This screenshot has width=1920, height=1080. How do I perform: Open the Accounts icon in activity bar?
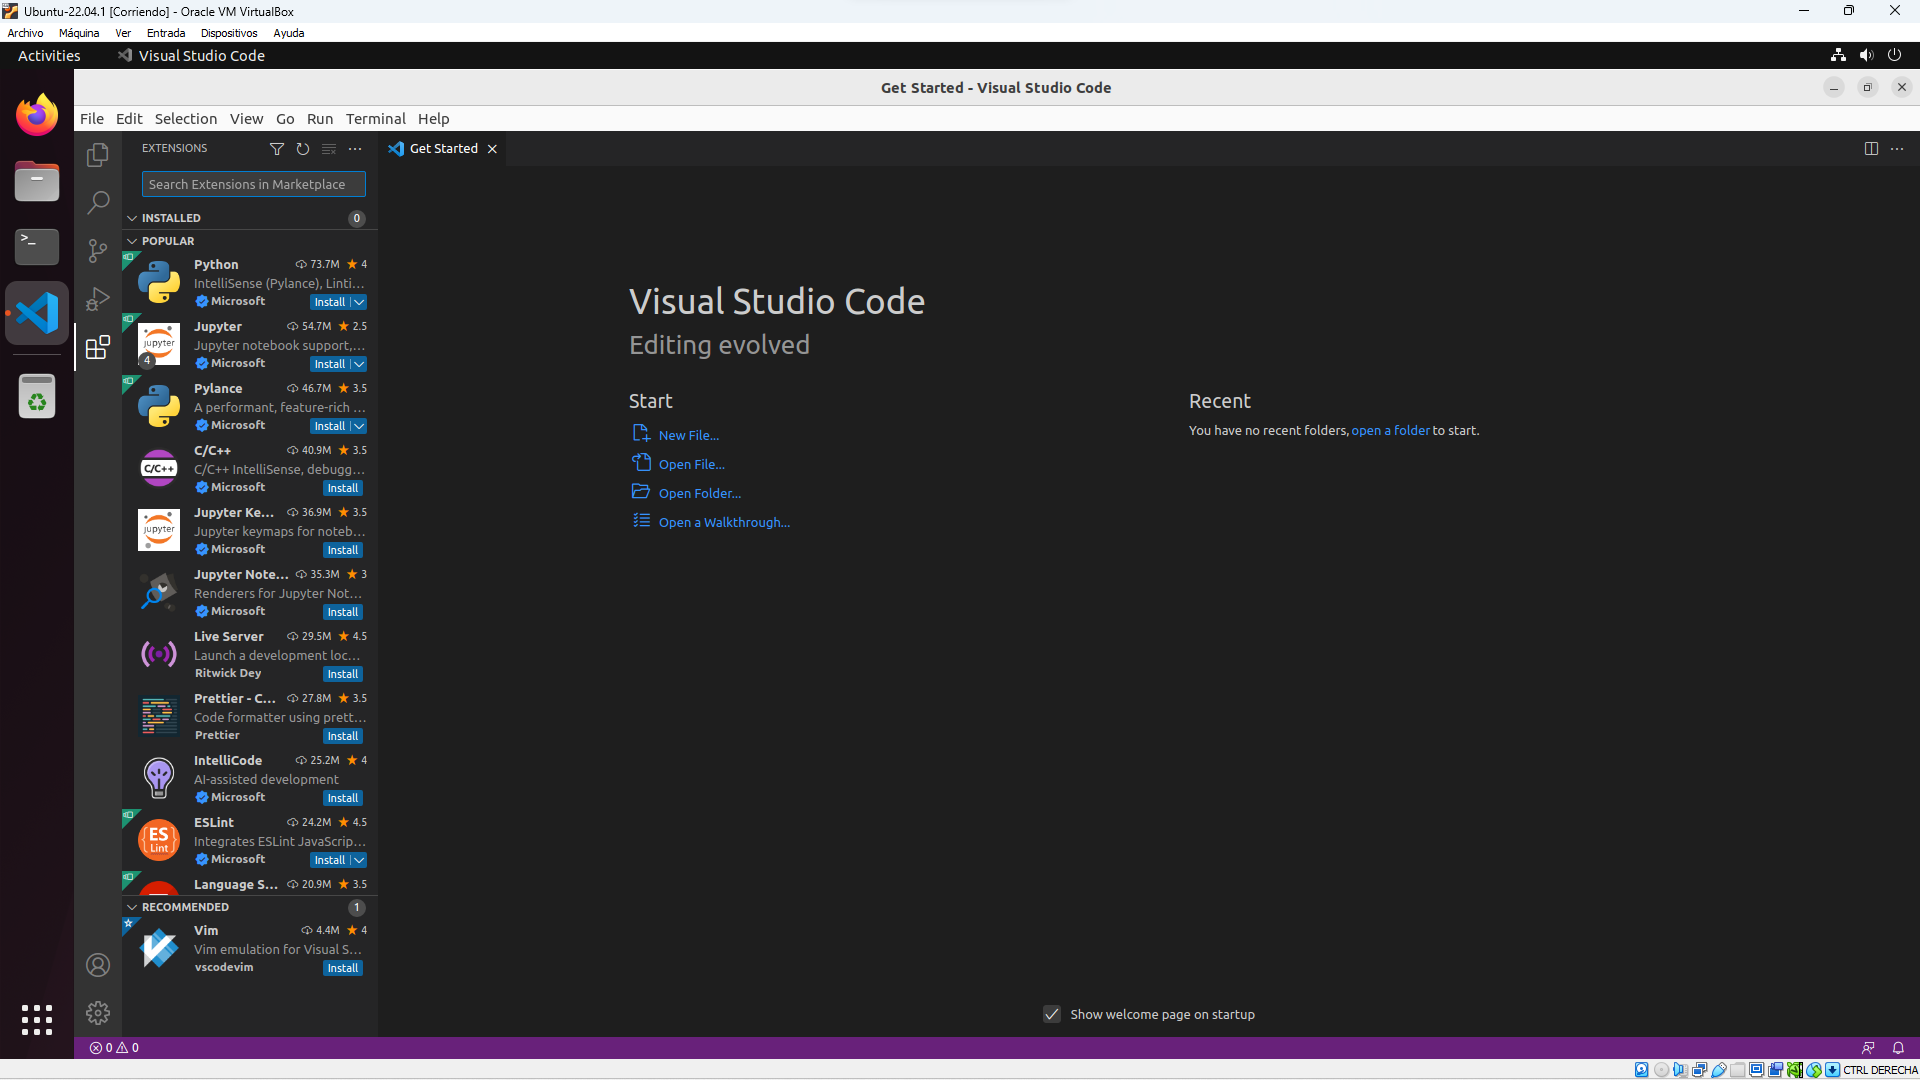pos(97,965)
